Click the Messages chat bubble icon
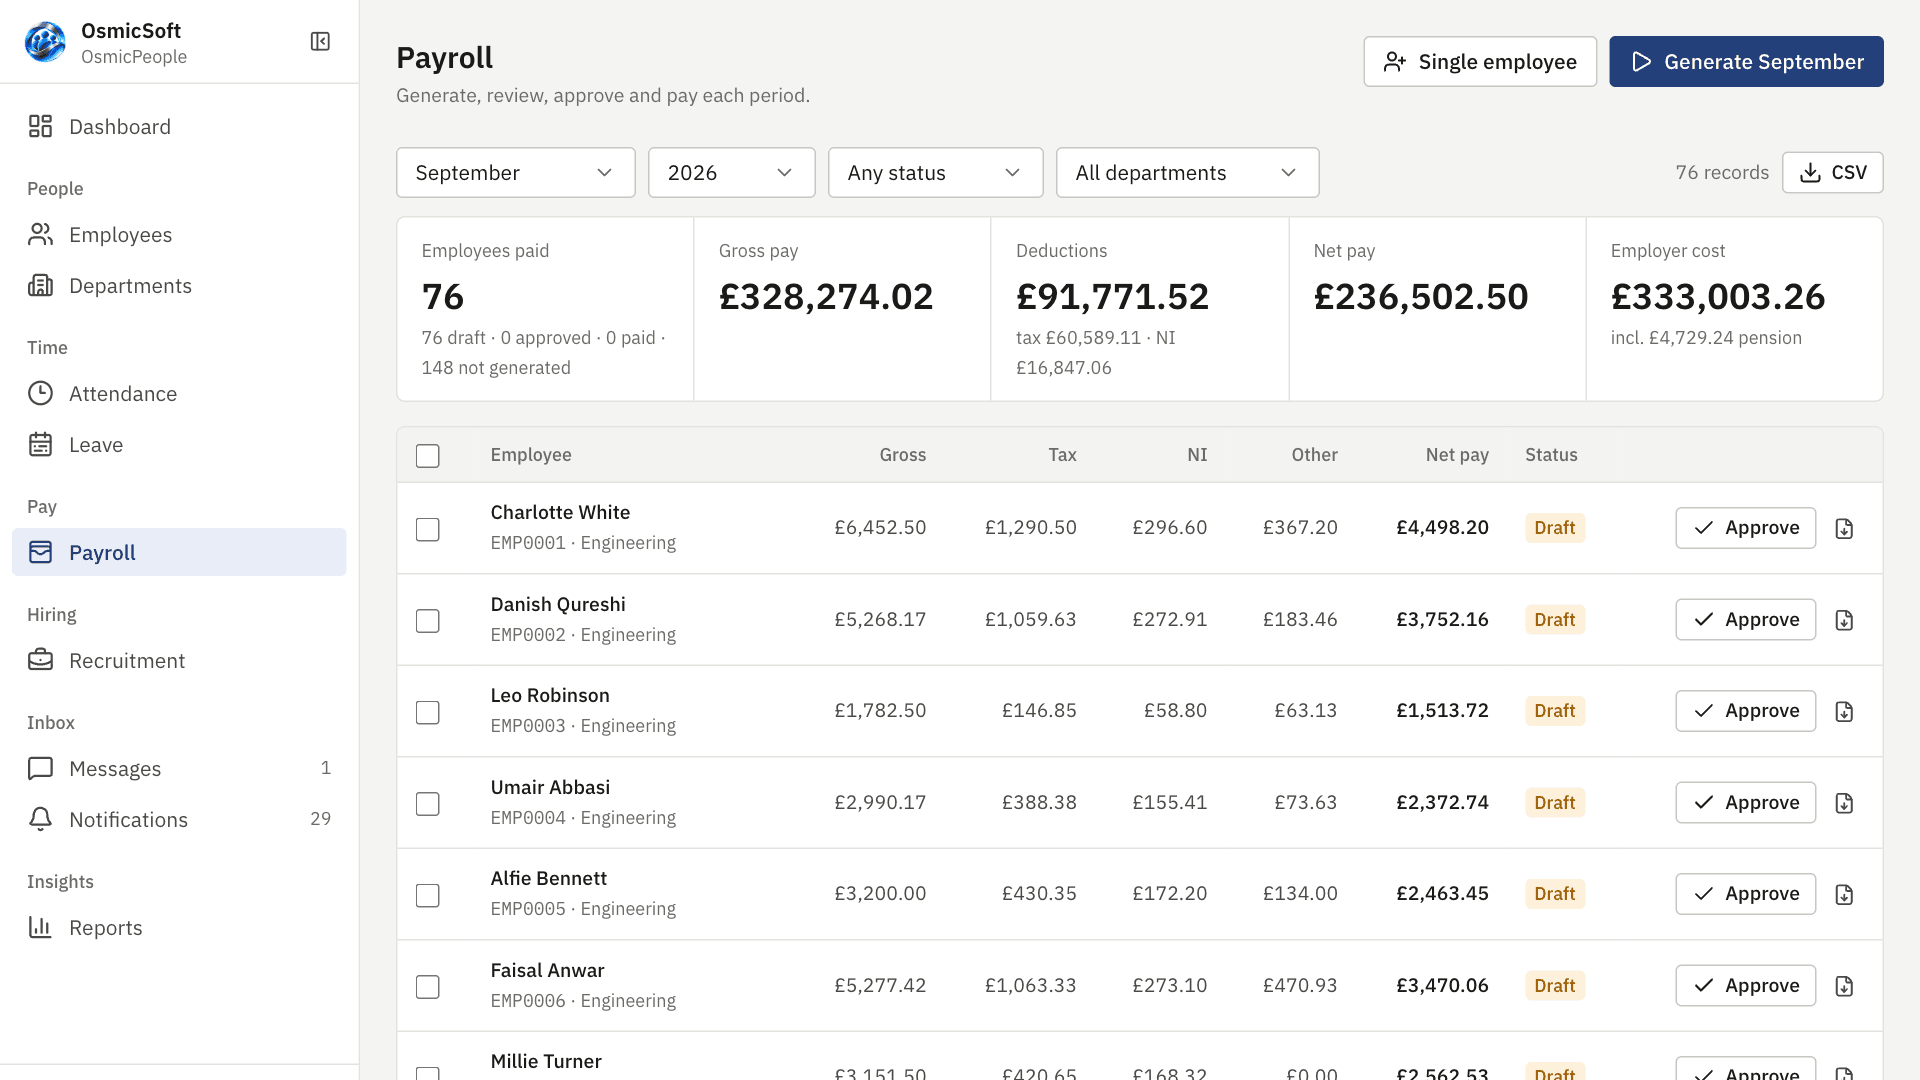This screenshot has height=1080, width=1920. coord(40,768)
